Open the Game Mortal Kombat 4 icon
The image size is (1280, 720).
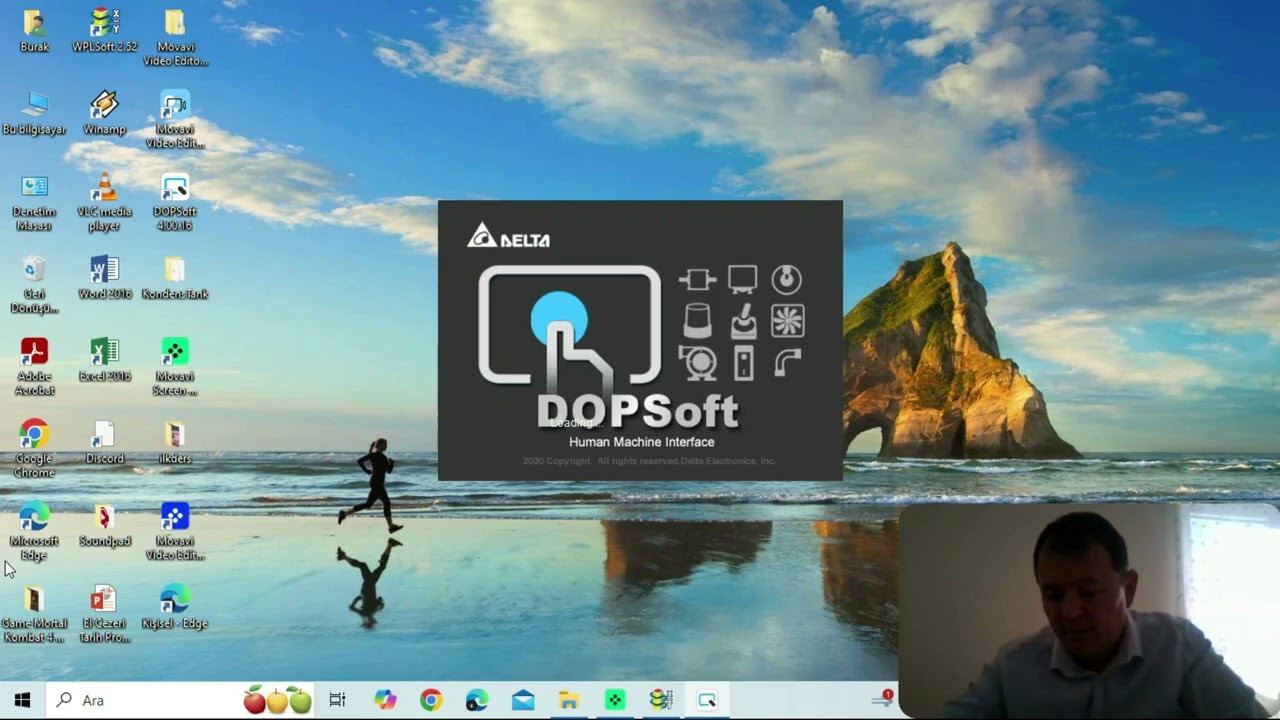[x=34, y=614]
